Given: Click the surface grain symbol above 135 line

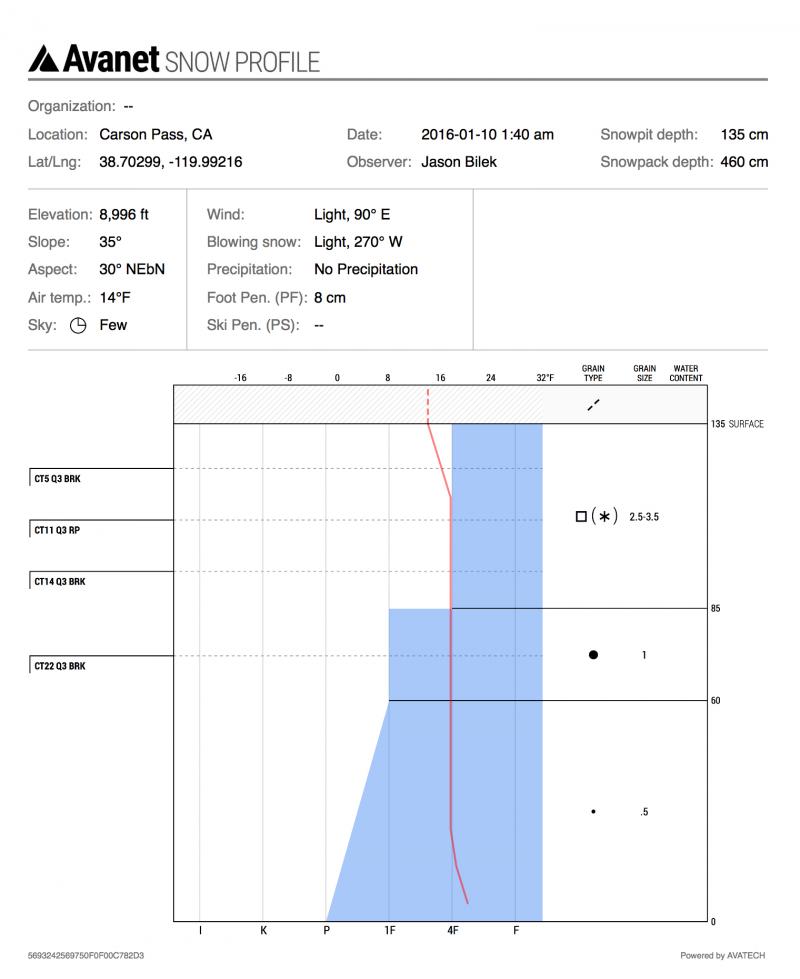Looking at the screenshot, I should pos(594,404).
